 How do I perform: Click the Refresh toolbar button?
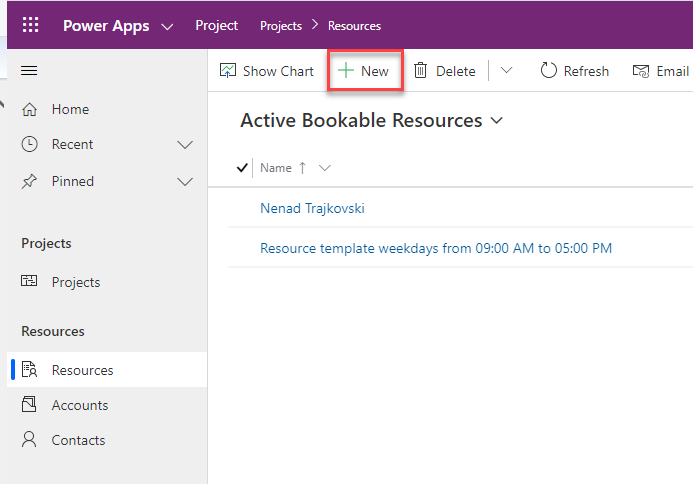pos(574,71)
